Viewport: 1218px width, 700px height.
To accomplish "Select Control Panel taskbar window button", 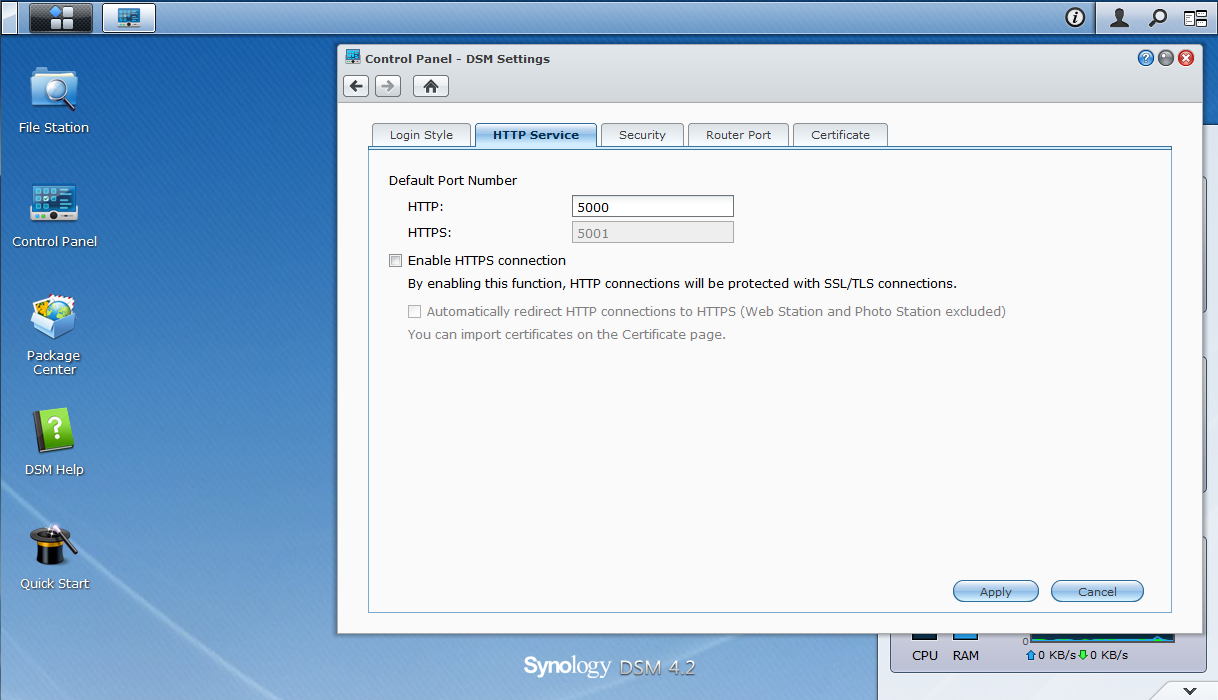I will 129,17.
